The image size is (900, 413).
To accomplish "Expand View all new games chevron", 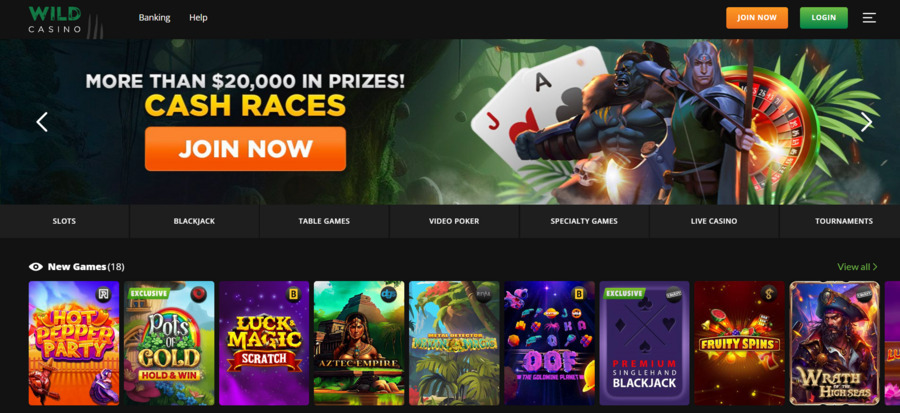I will coord(875,267).
